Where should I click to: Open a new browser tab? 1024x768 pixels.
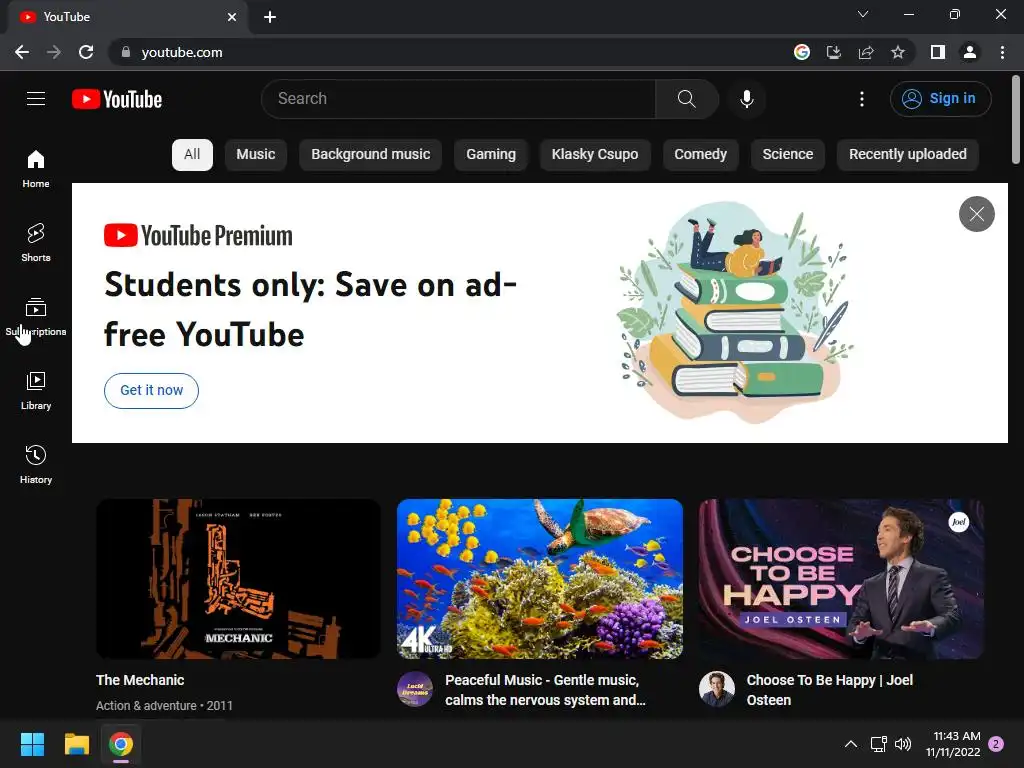[270, 17]
